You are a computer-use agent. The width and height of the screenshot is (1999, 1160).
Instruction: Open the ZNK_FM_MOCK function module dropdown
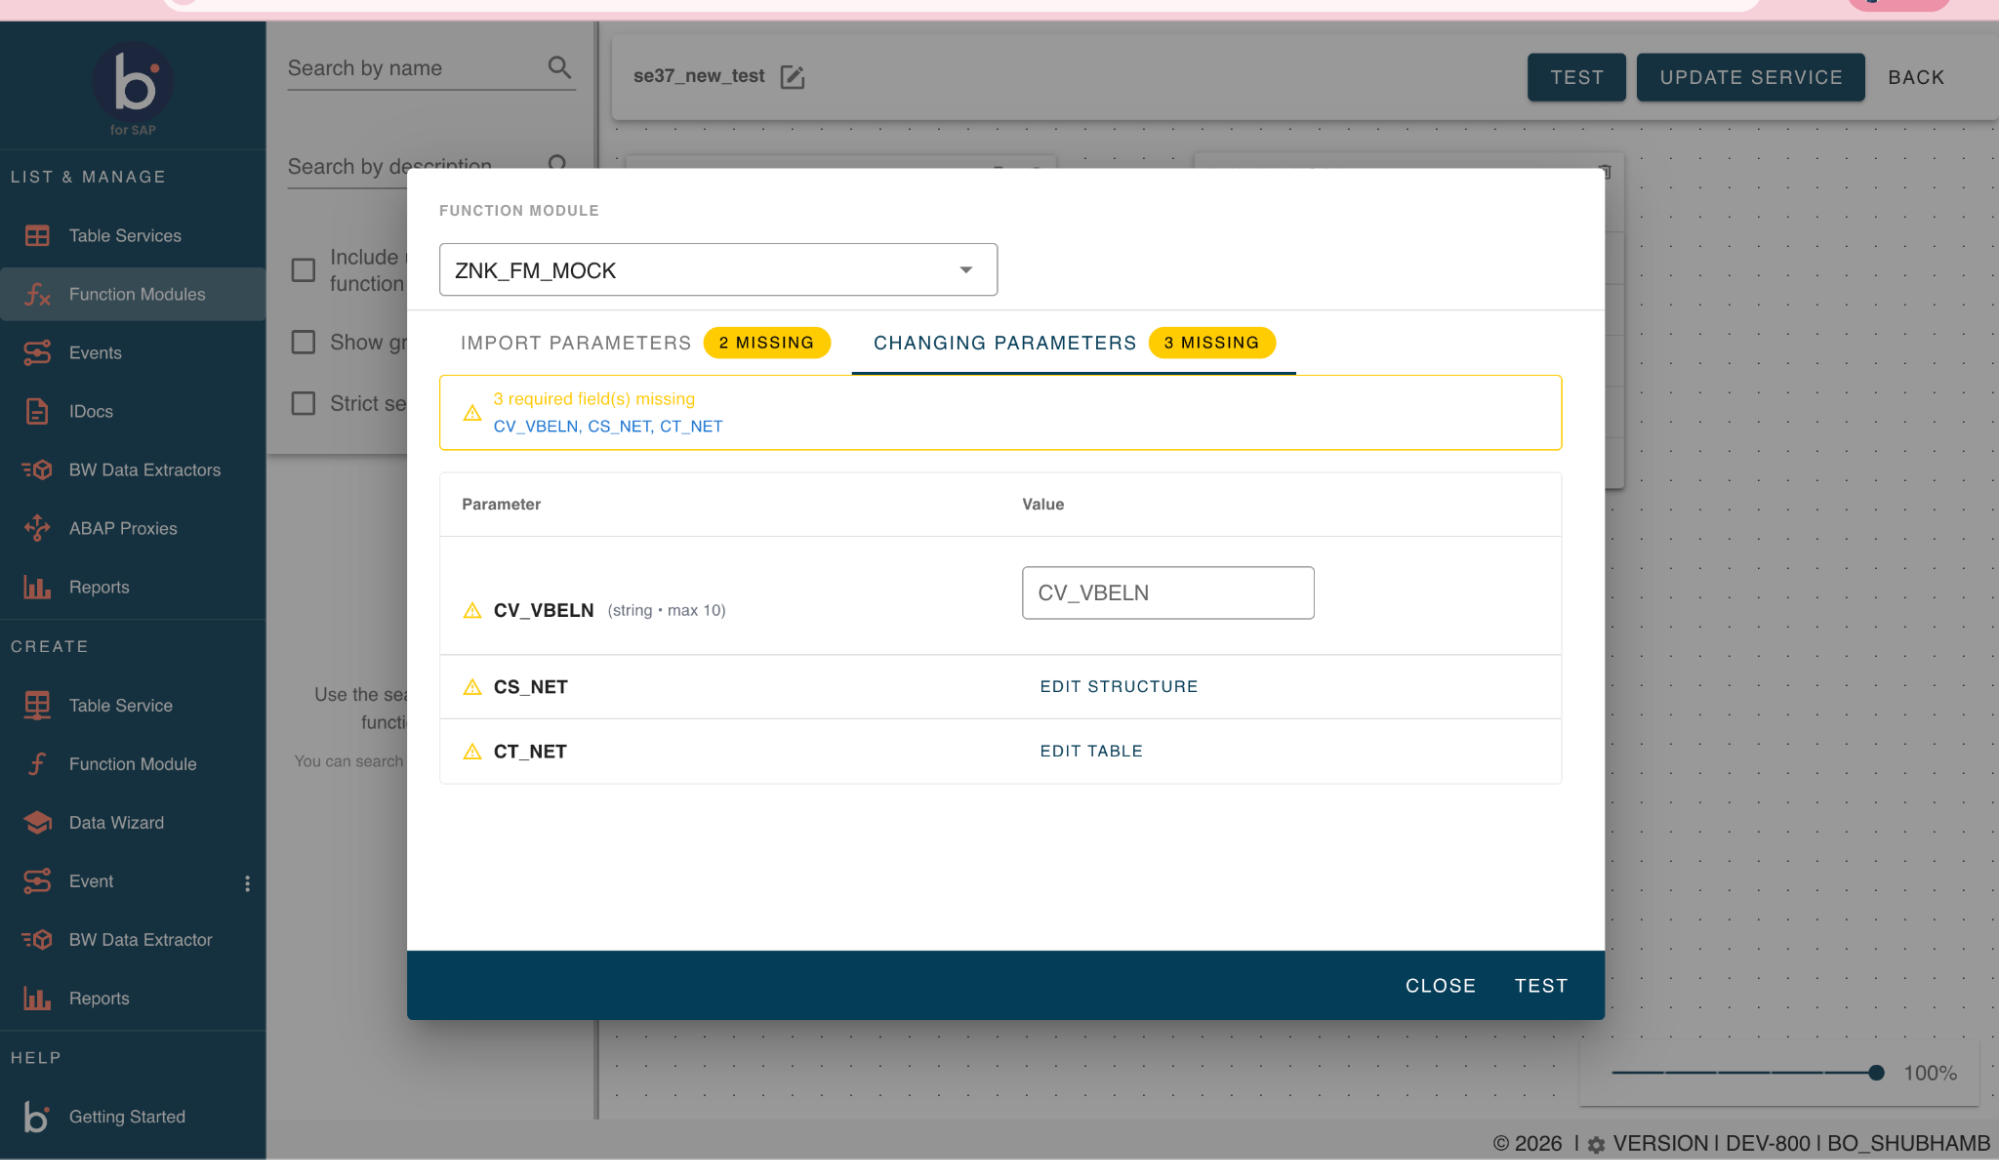pyautogui.click(x=718, y=270)
